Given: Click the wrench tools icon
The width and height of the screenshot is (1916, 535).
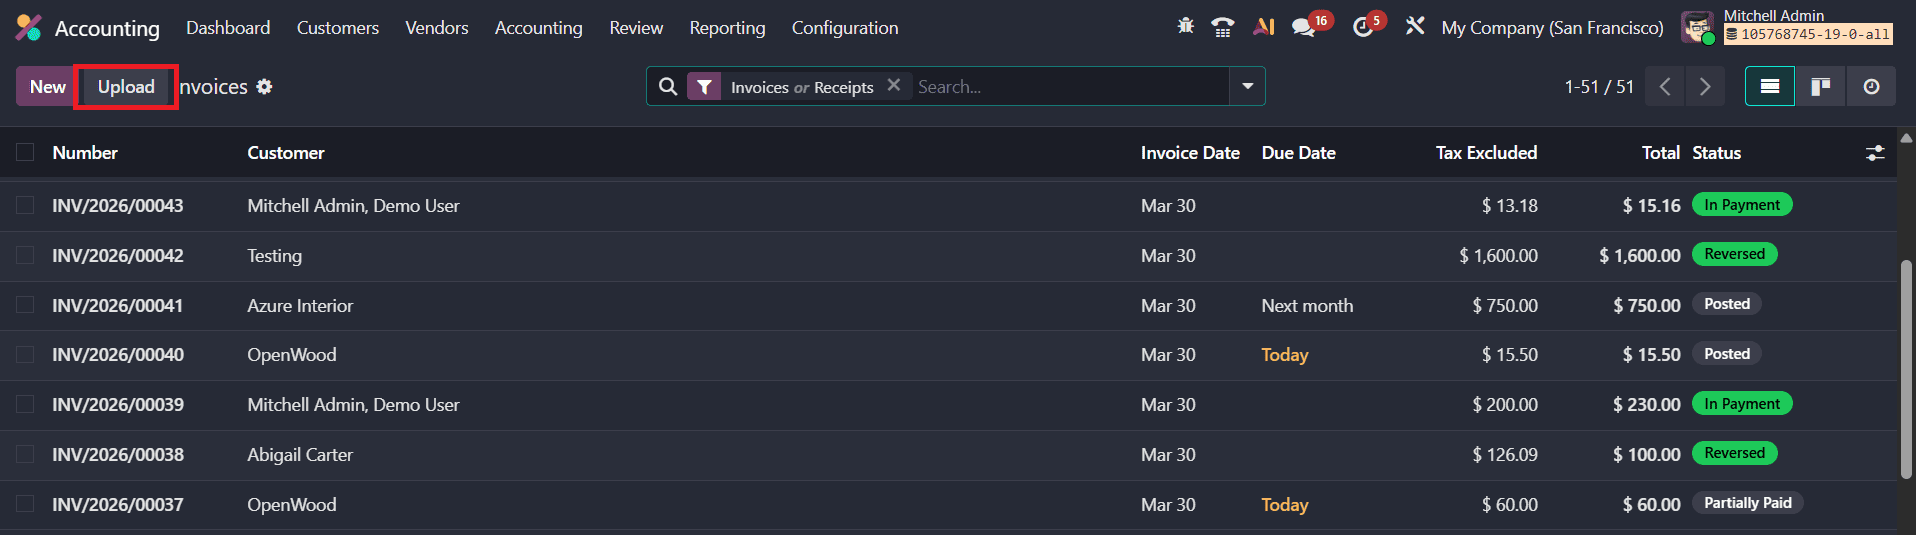Looking at the screenshot, I should pos(1414,26).
